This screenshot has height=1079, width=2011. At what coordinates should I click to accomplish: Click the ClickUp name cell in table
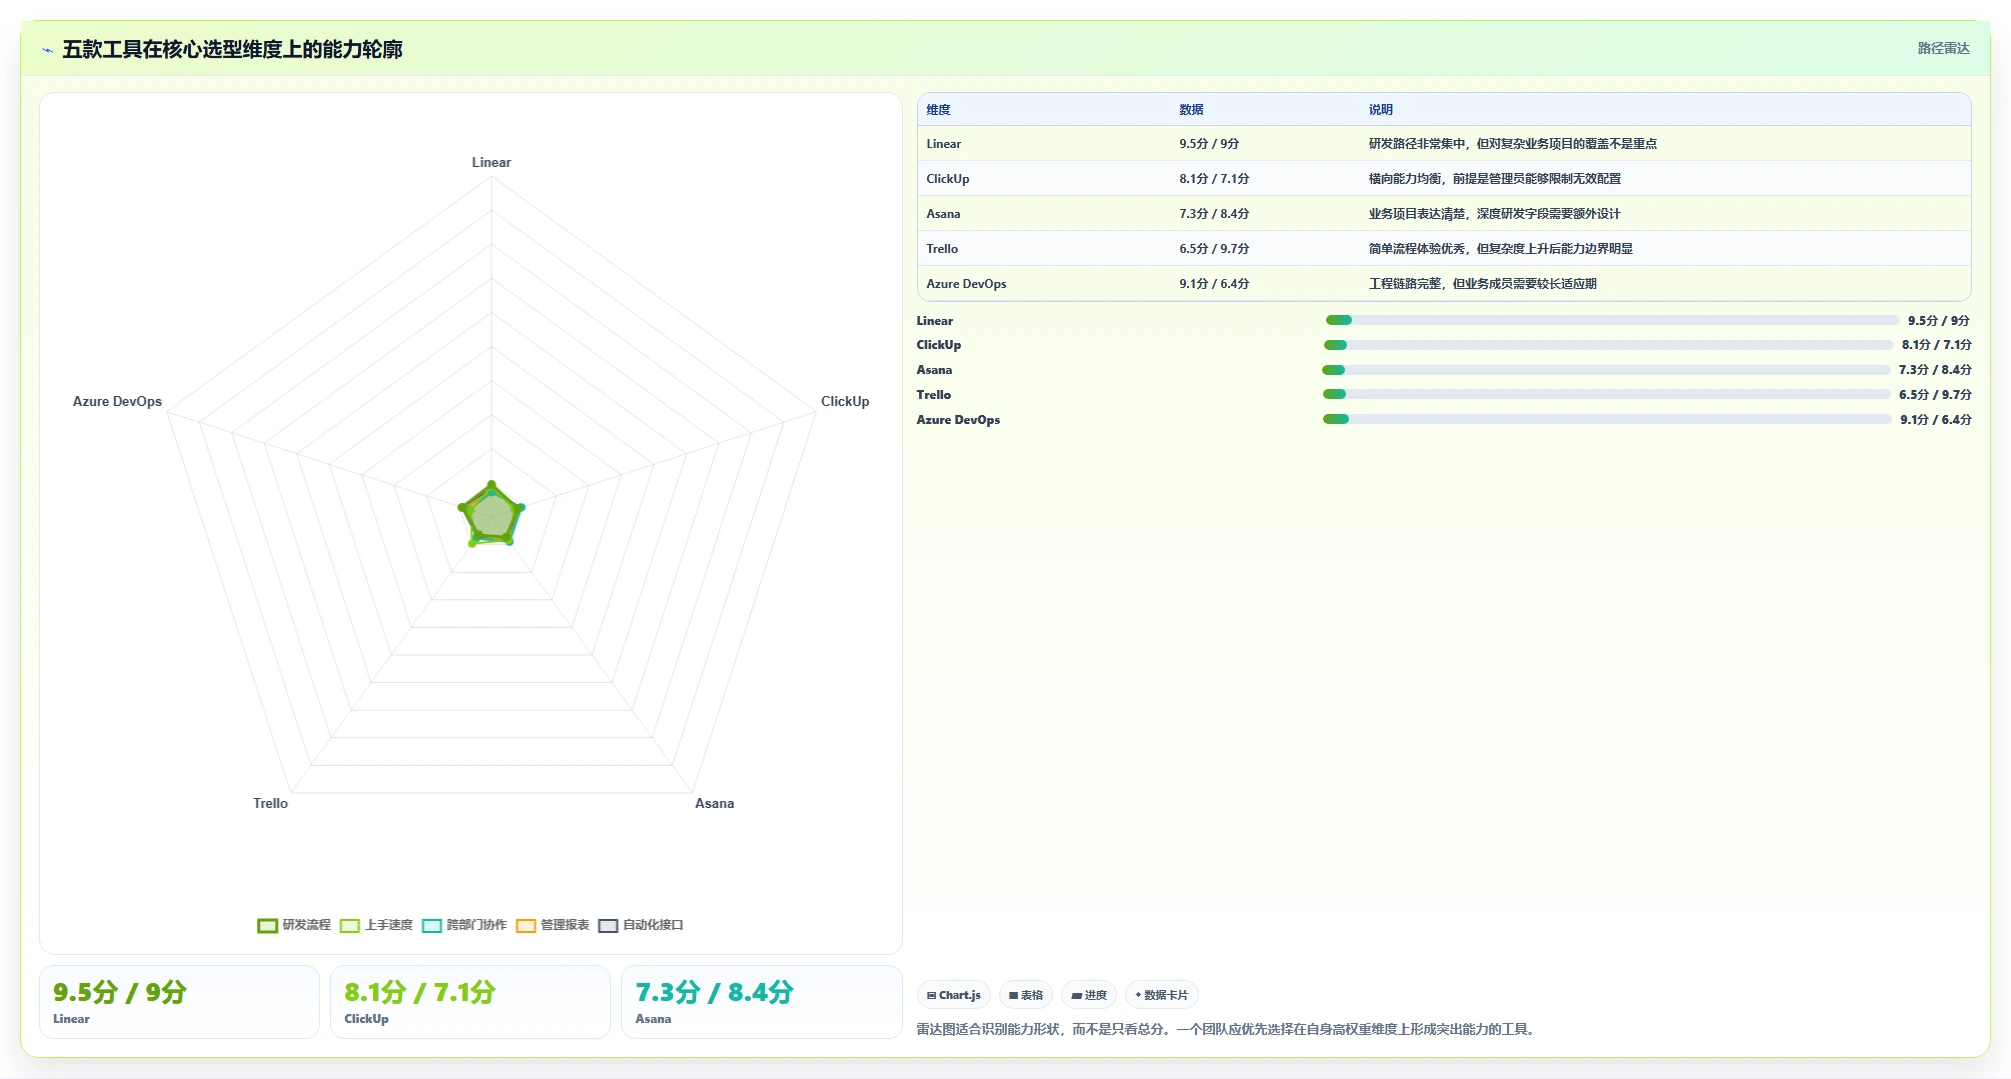click(x=947, y=179)
